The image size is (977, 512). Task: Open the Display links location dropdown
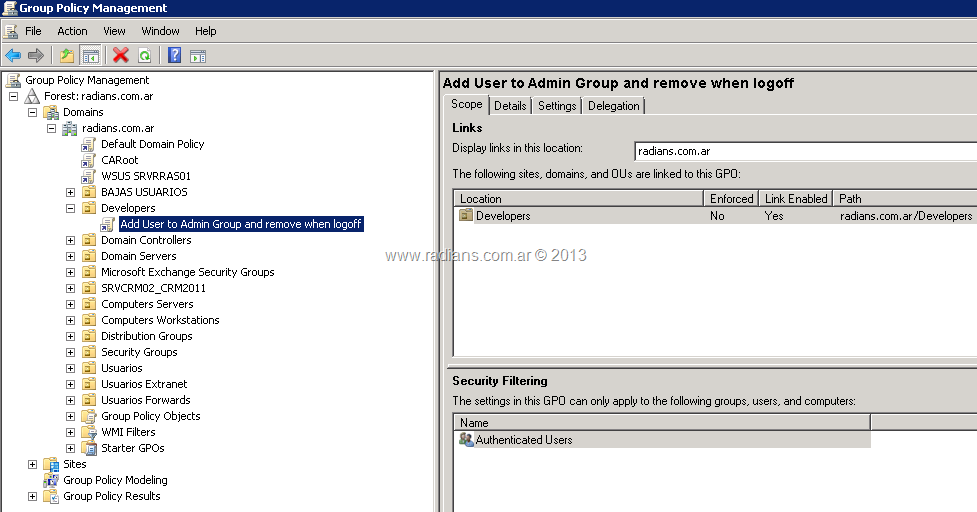805,151
